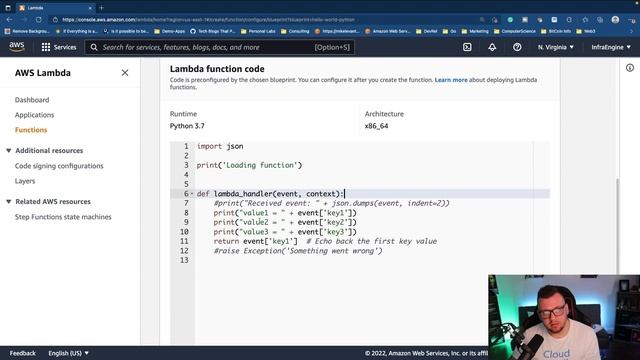The width and height of the screenshot is (640, 360).
Task: Click the browser address bar URL
Action: (208, 20)
